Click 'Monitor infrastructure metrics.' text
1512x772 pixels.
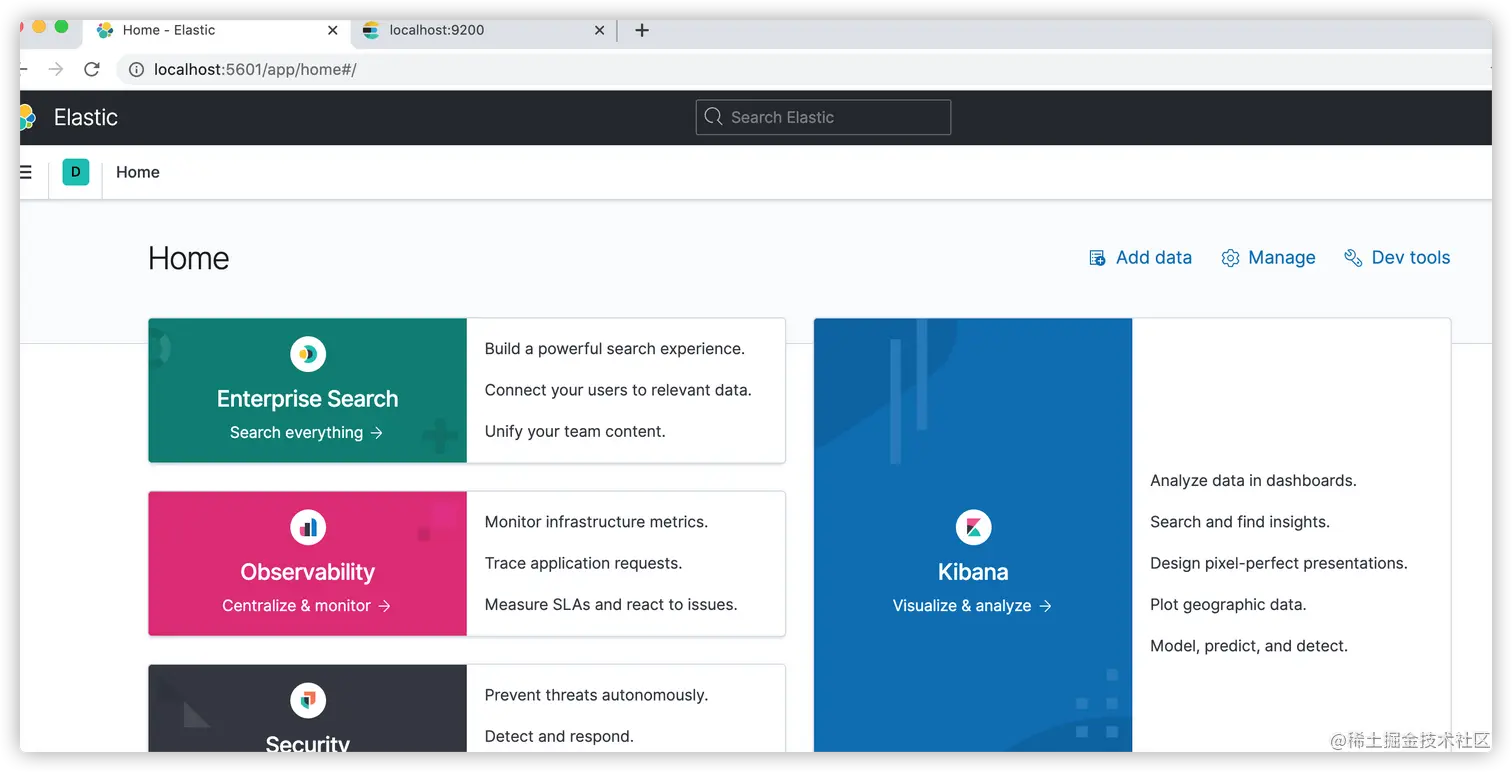coord(596,522)
